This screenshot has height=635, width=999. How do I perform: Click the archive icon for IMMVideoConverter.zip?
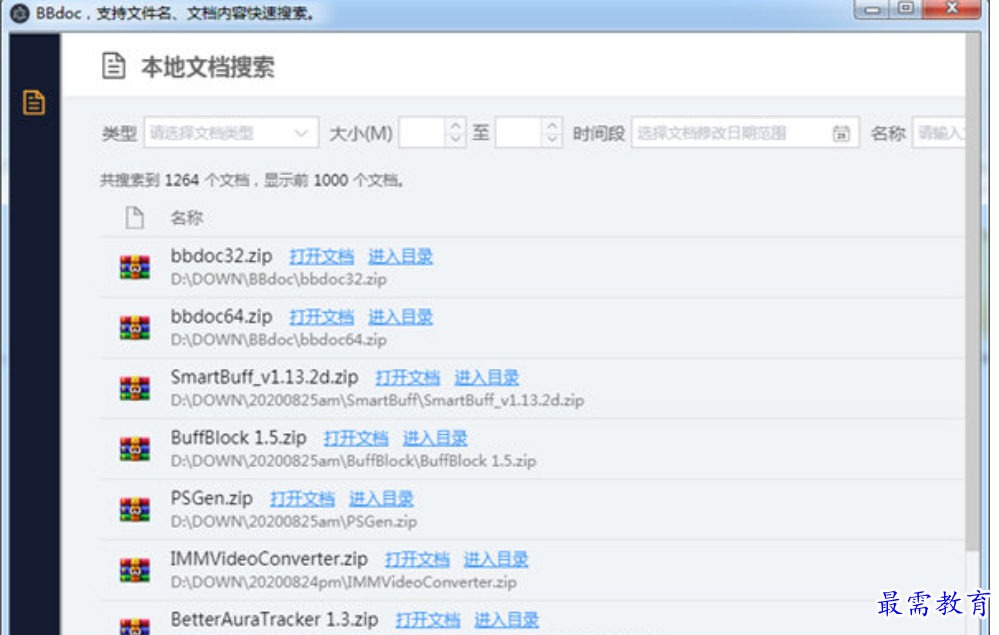[134, 569]
